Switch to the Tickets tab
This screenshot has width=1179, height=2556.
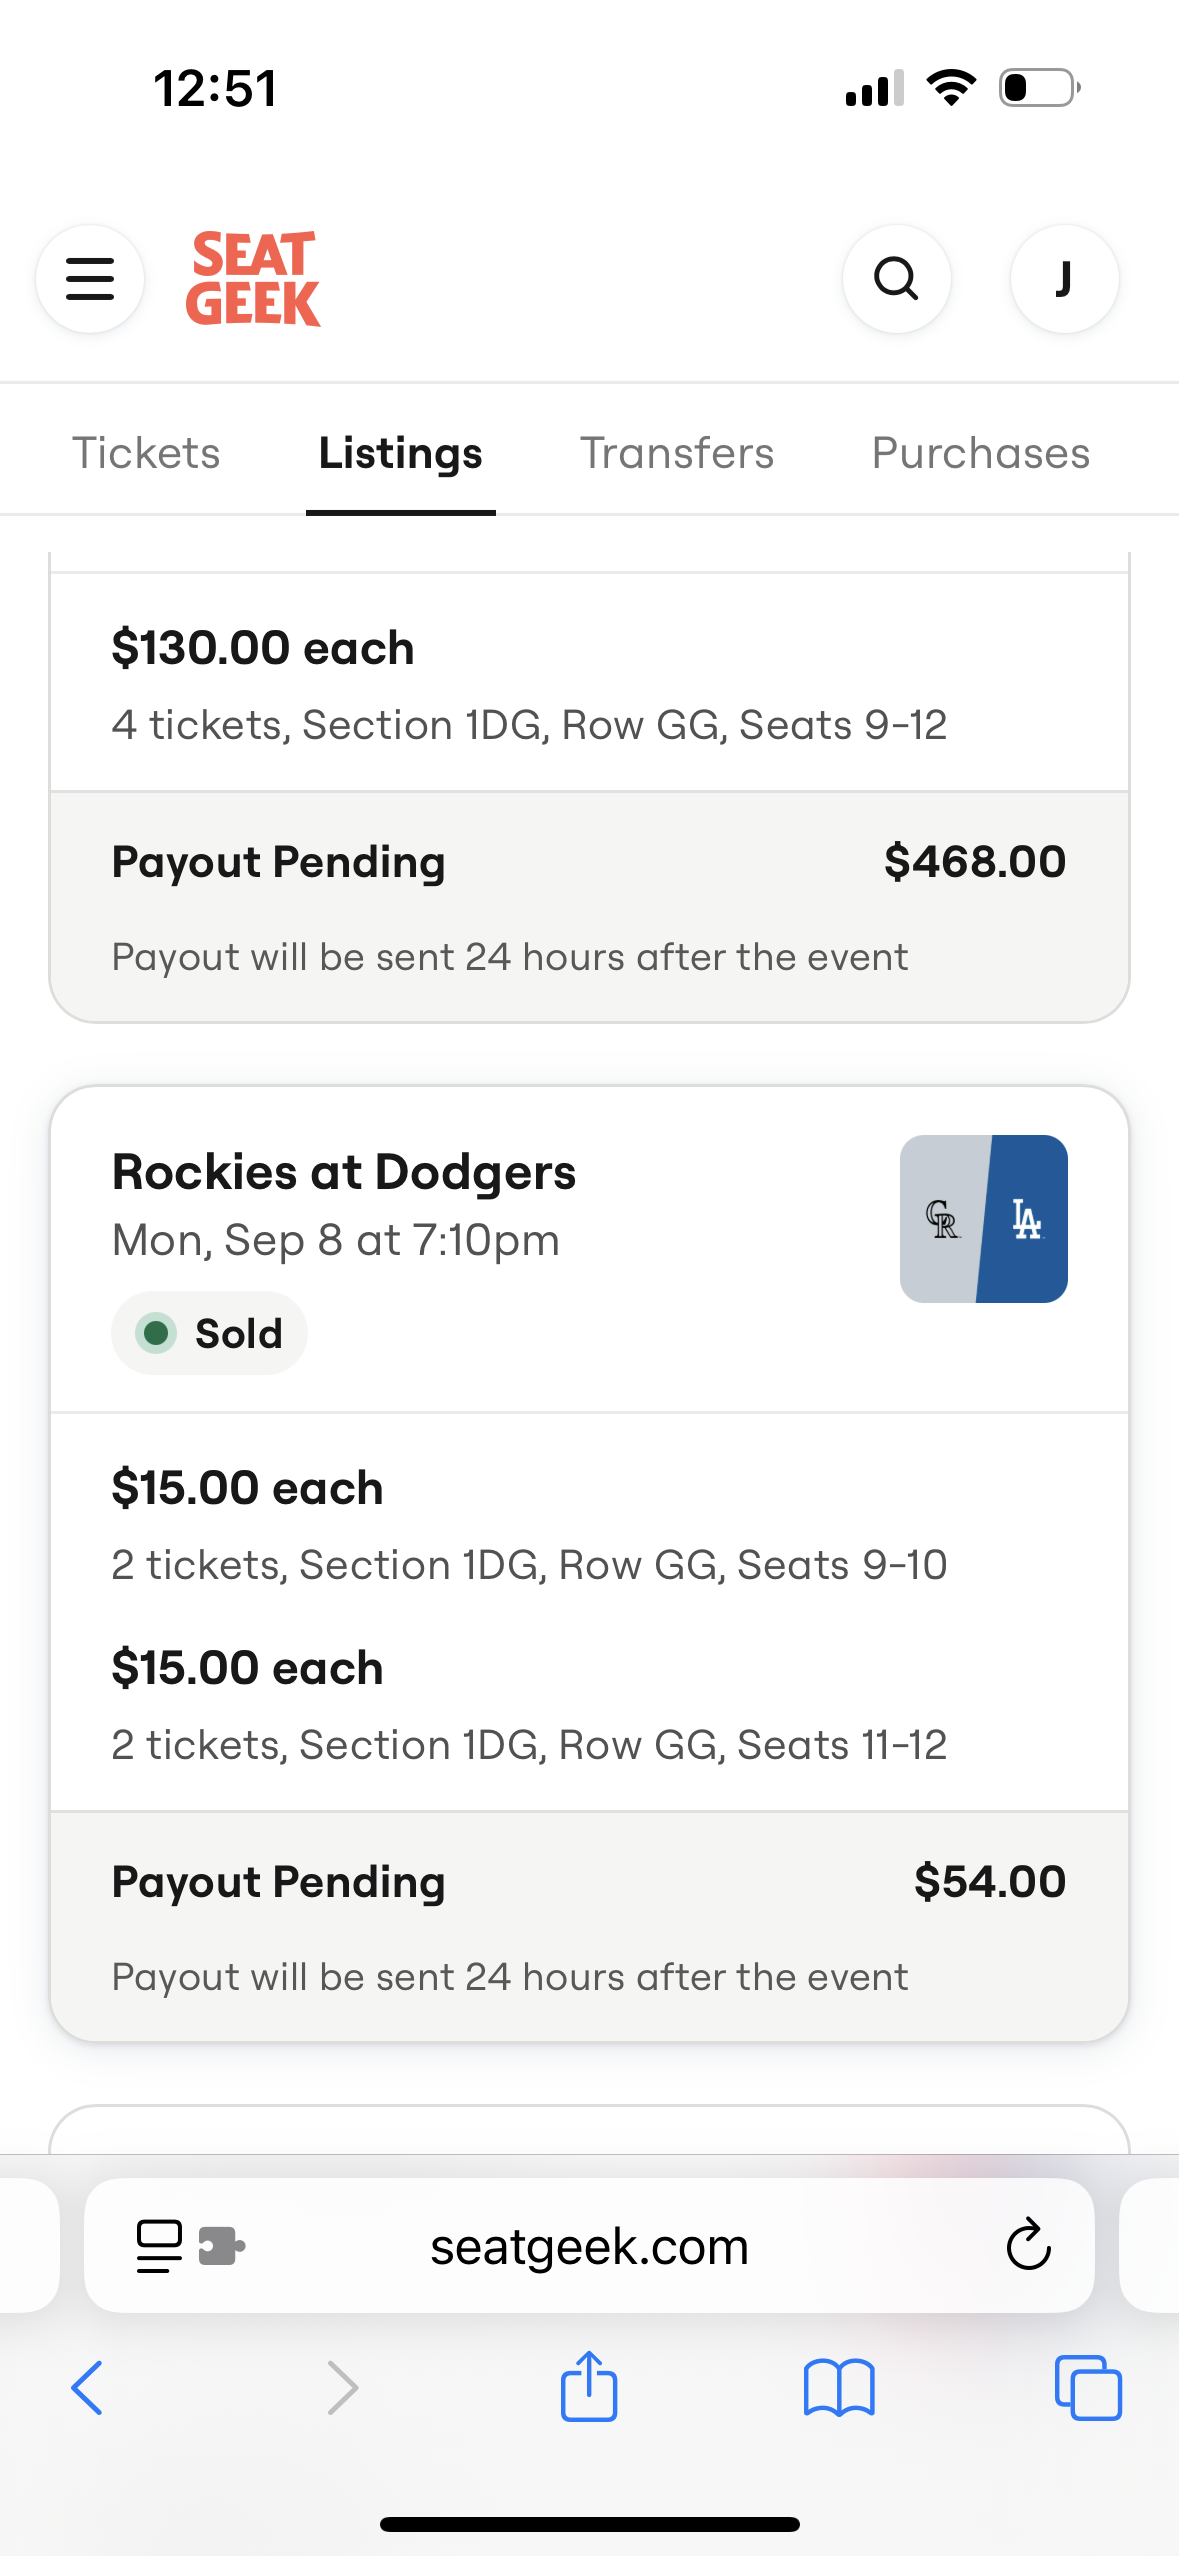(146, 453)
